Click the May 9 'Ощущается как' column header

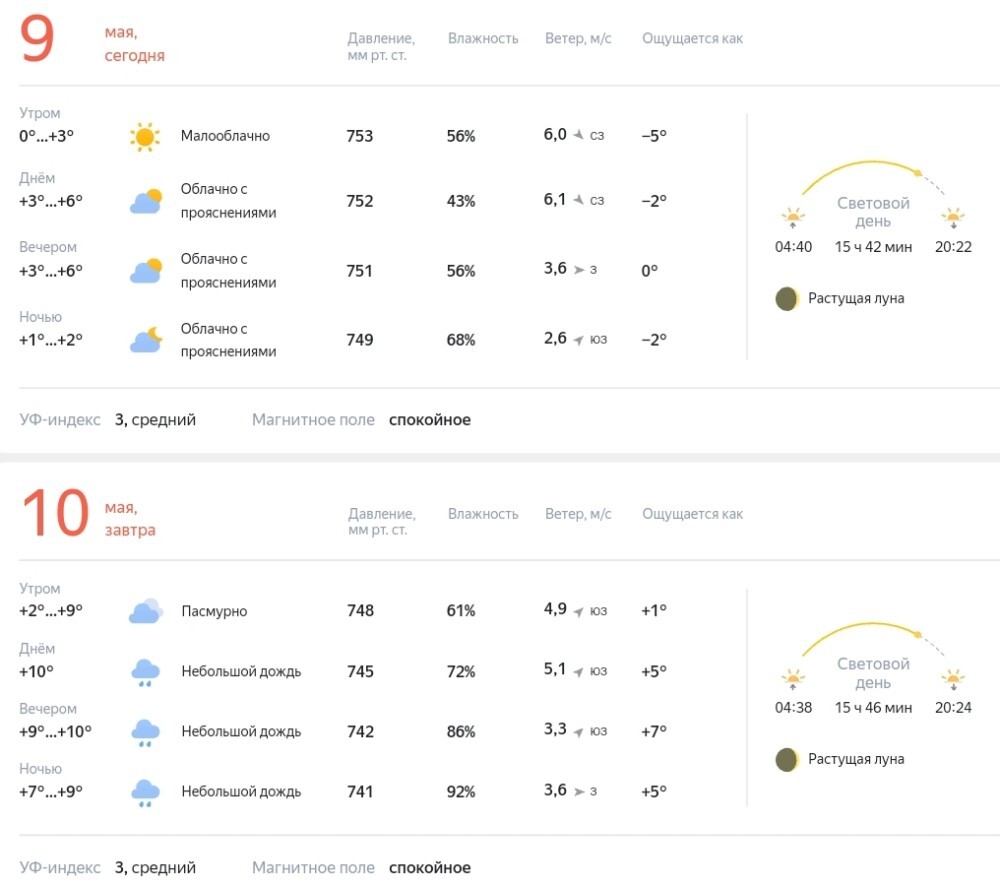tap(692, 38)
